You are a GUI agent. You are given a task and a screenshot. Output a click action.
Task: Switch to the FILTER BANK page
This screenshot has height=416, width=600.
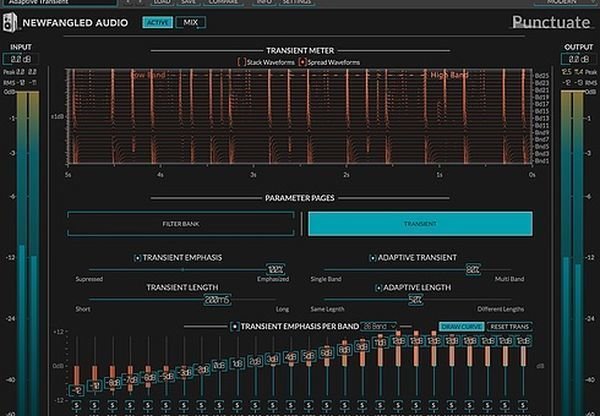[x=181, y=224]
